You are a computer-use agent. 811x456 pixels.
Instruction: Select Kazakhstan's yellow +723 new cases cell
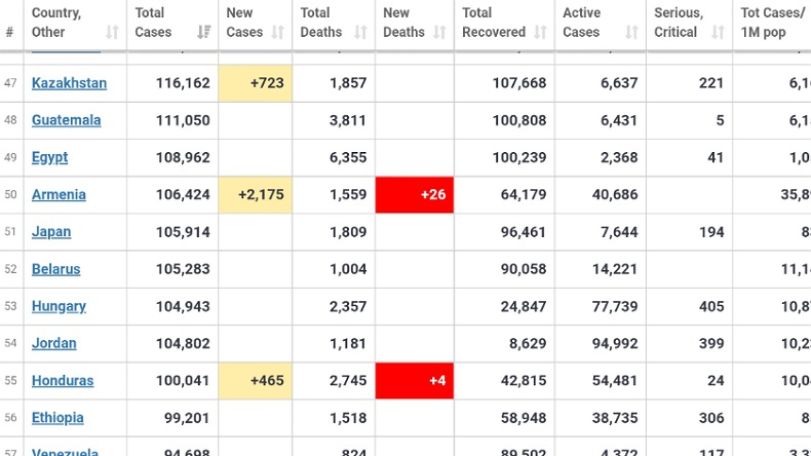click(256, 83)
